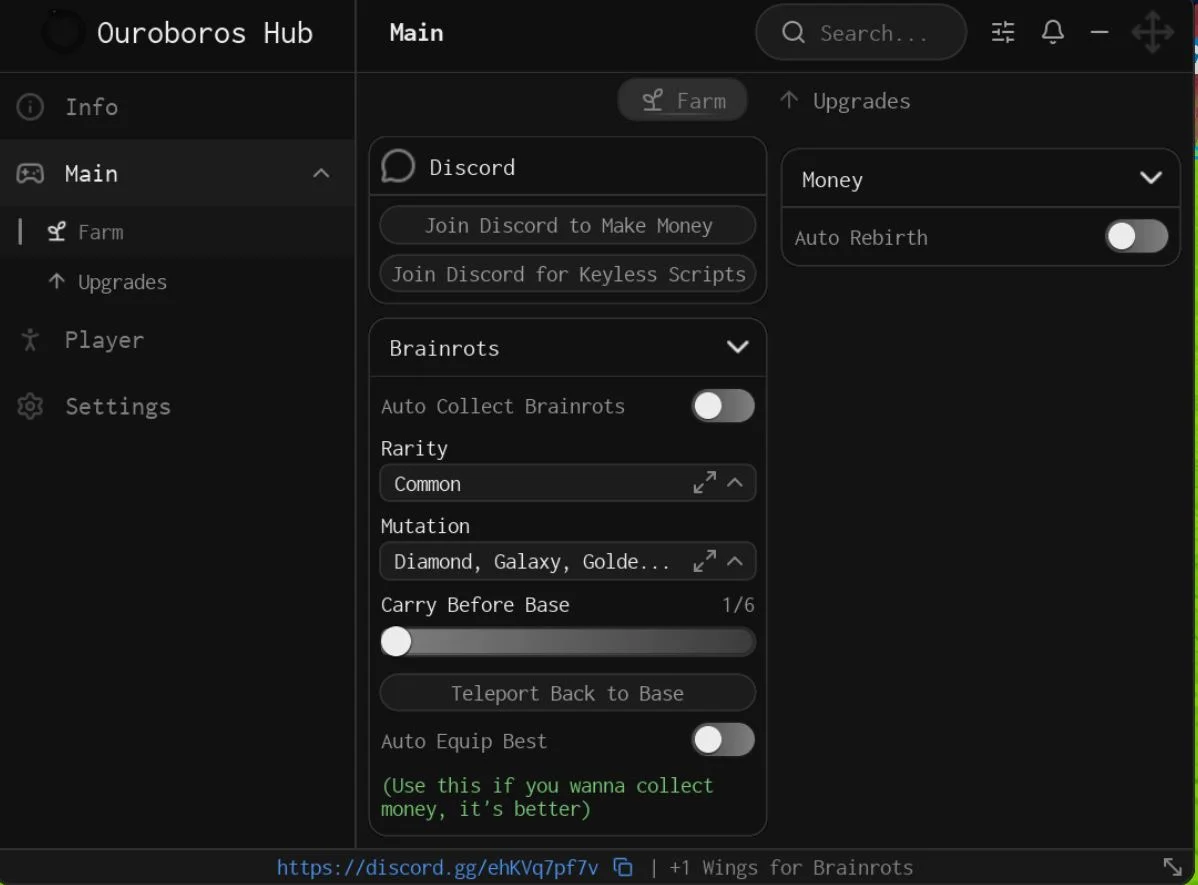Viewport: 1198px width, 885px height.
Task: Click the 1/6 Carry Before Base value
Action: tap(738, 605)
